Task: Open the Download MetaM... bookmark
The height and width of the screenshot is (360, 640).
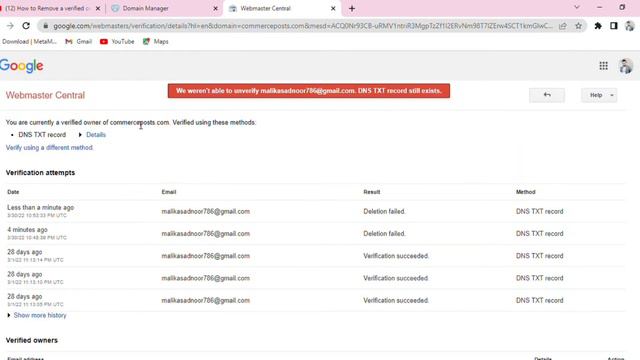Action: coord(29,41)
